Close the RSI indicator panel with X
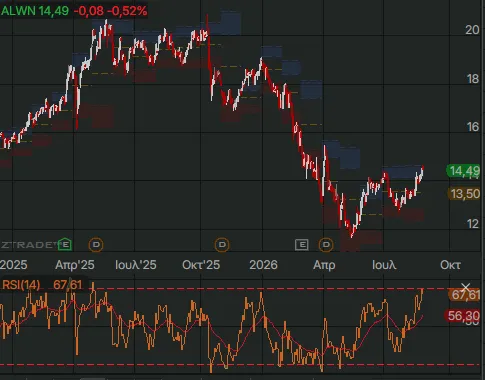Viewport: 485px width, 380px height. [466, 287]
